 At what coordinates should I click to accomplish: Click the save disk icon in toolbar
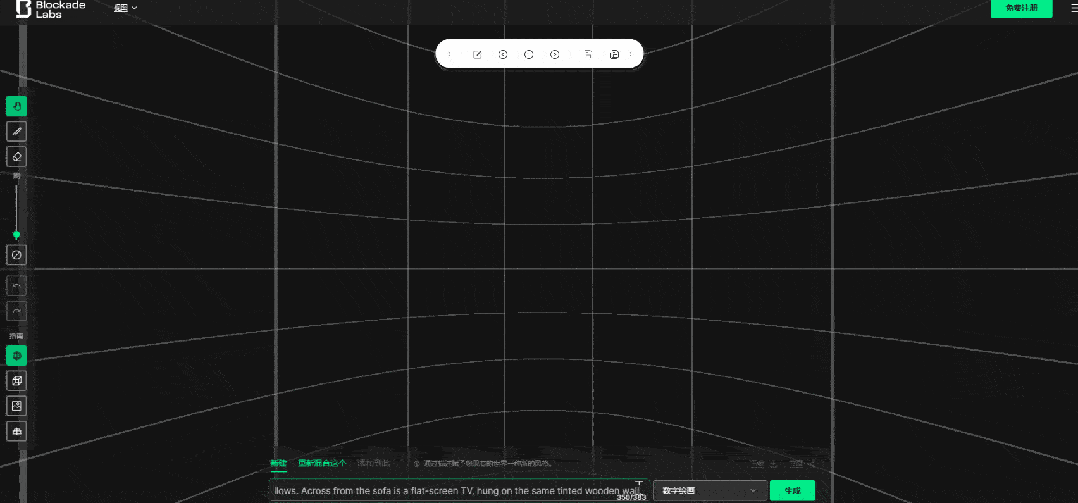click(x=615, y=54)
